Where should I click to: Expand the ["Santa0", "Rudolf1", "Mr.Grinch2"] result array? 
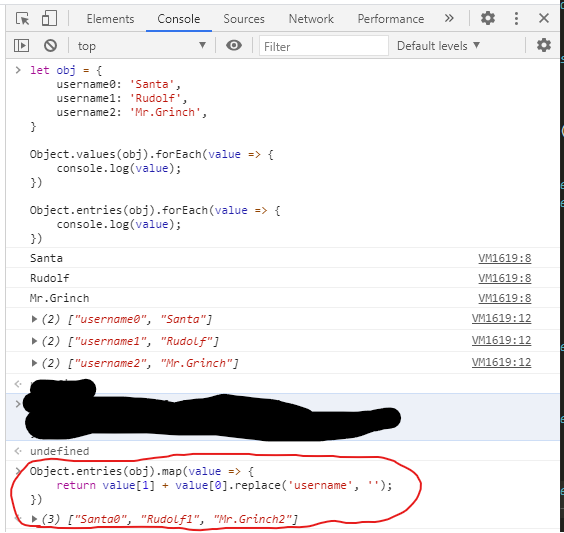point(34,519)
